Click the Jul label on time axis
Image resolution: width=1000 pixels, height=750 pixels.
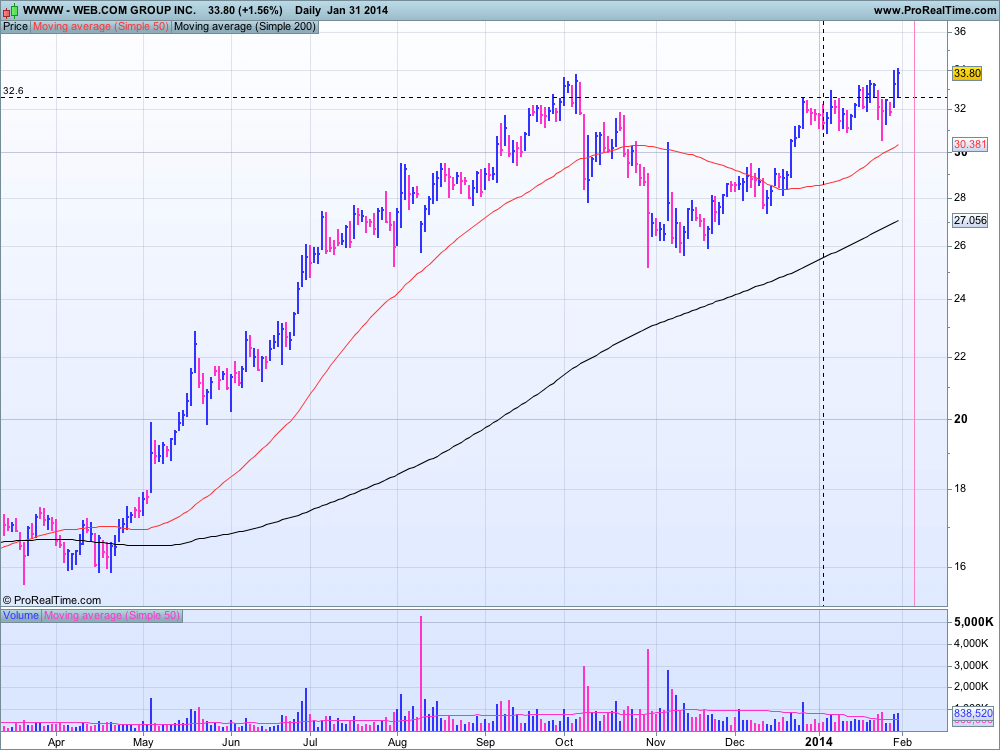pyautogui.click(x=310, y=743)
